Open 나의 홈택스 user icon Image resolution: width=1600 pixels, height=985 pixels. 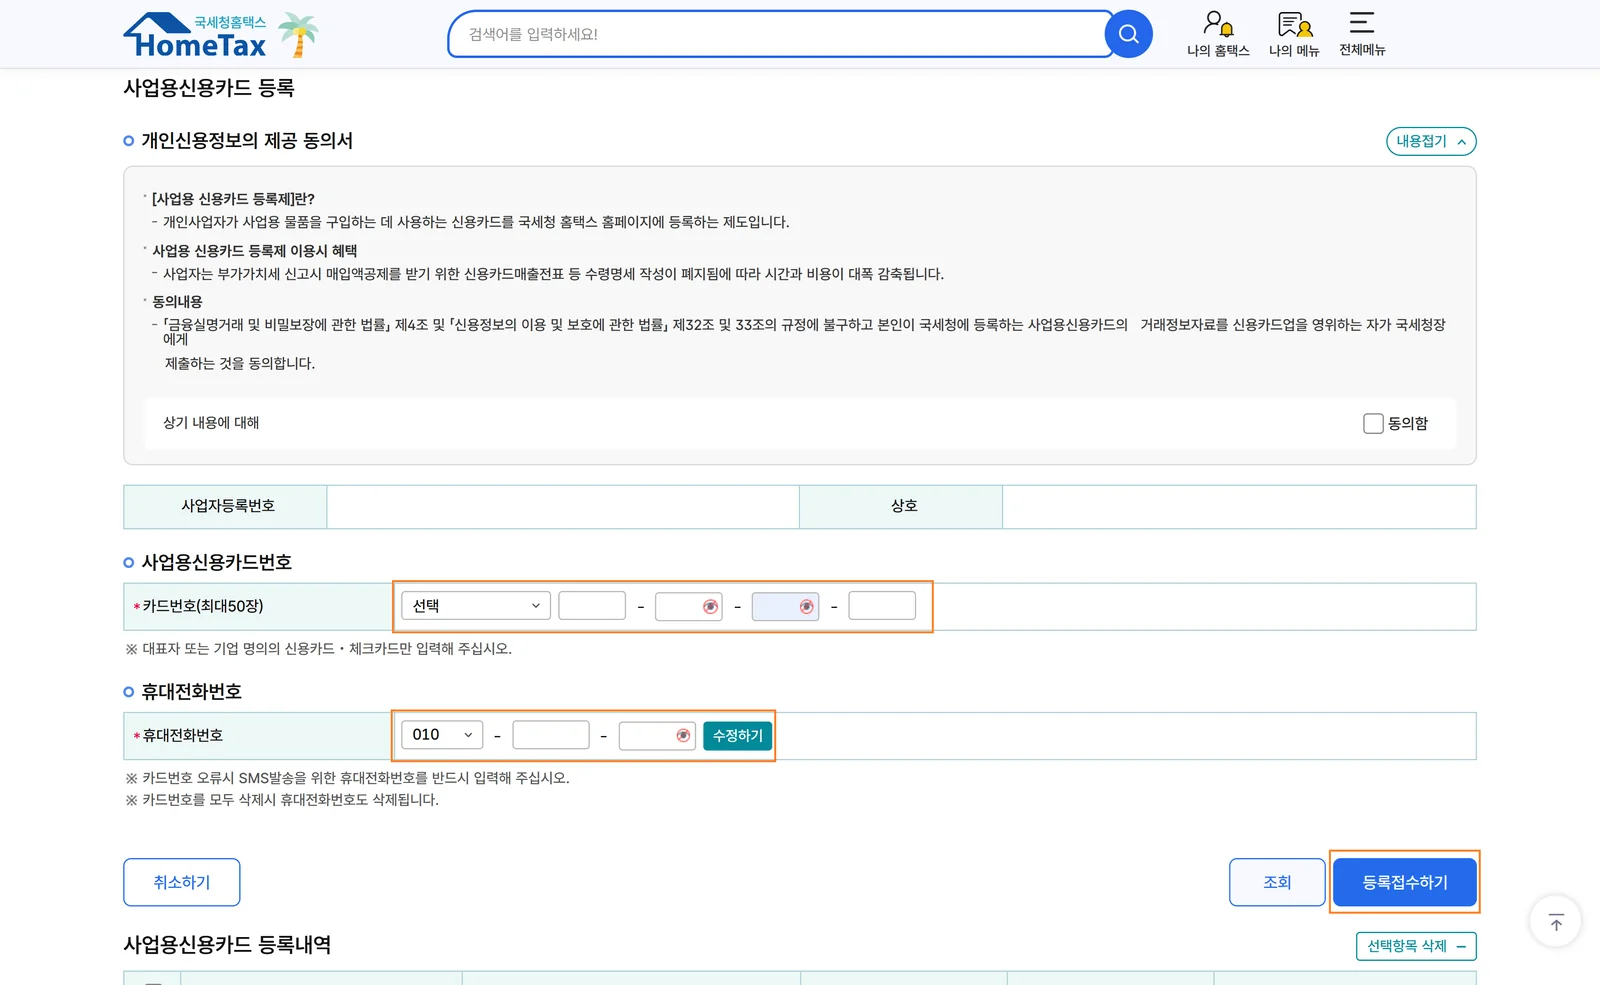1218,34
